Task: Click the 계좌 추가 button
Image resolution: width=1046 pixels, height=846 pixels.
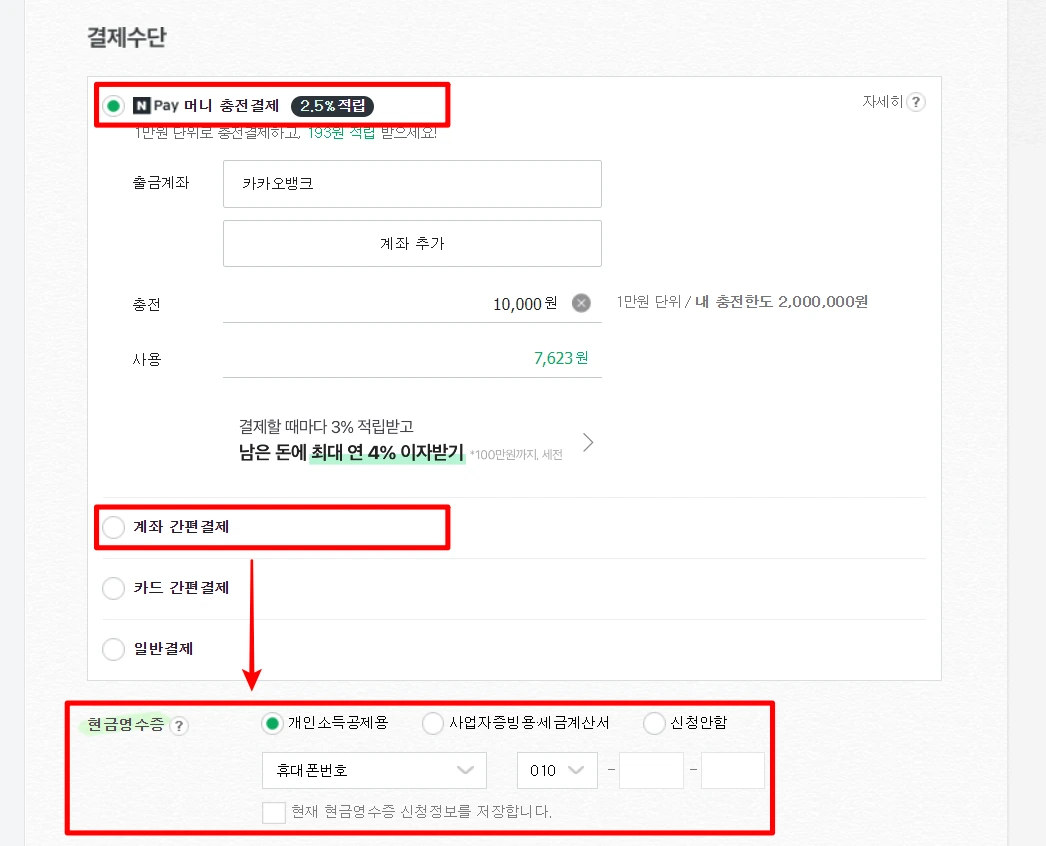Action: (x=412, y=243)
